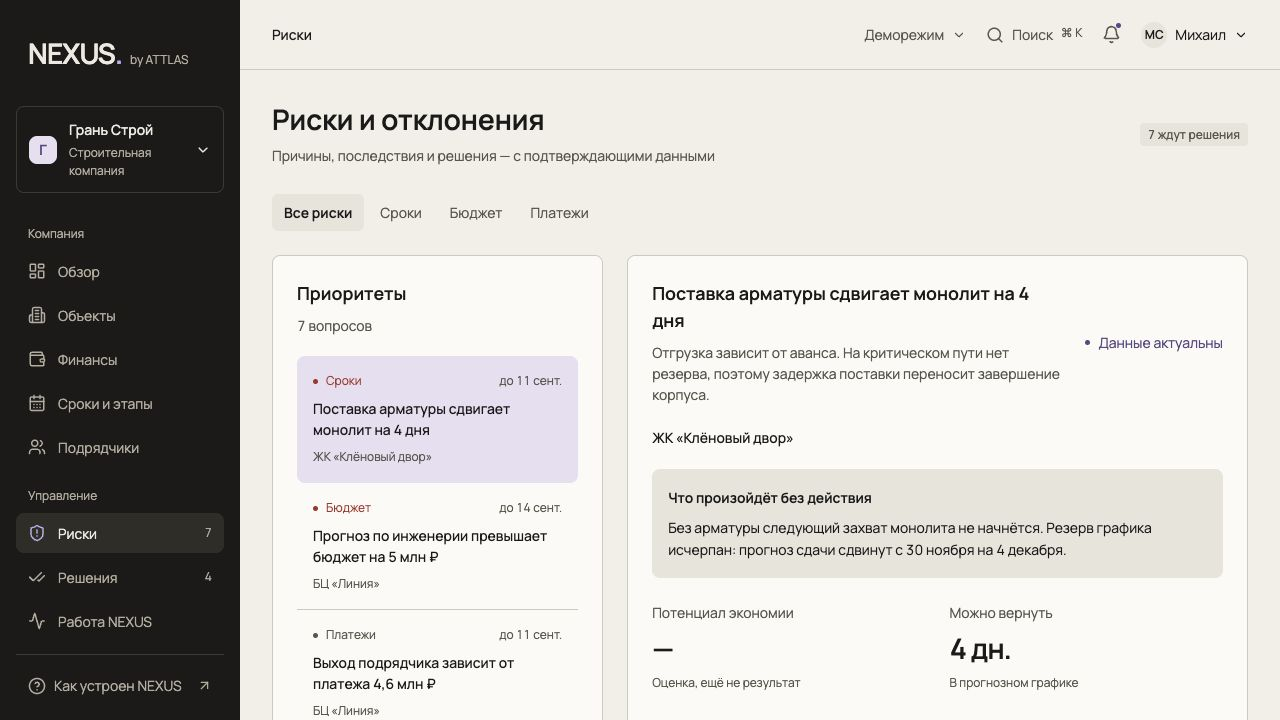This screenshot has height=720, width=1280.
Task: Switch to the Бюджет tab
Action: point(476,213)
